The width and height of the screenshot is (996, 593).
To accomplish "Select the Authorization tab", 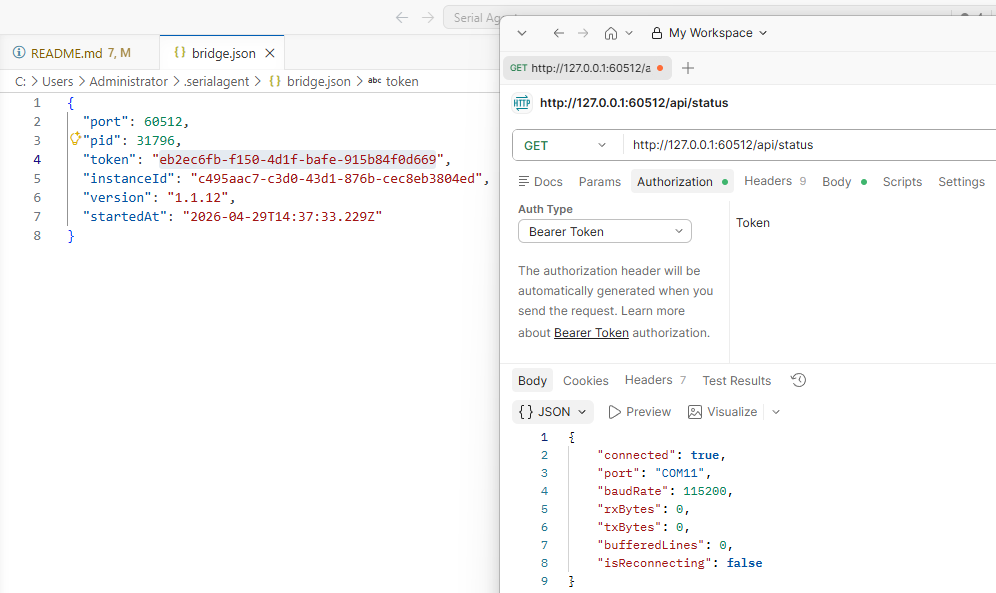I will click(x=682, y=182).
